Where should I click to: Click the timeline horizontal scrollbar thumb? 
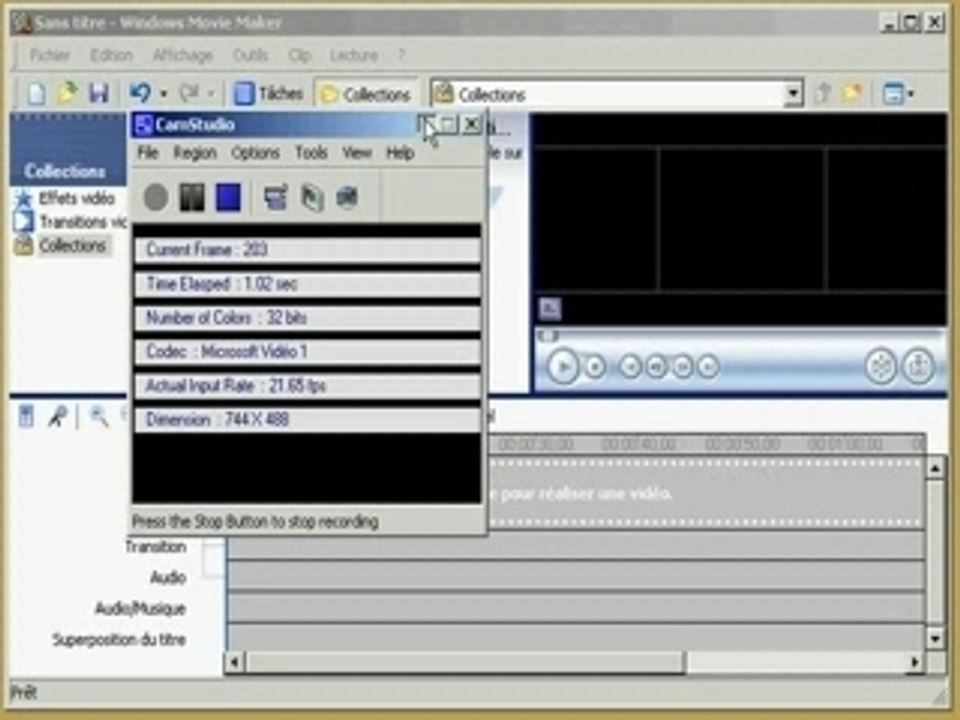point(465,662)
